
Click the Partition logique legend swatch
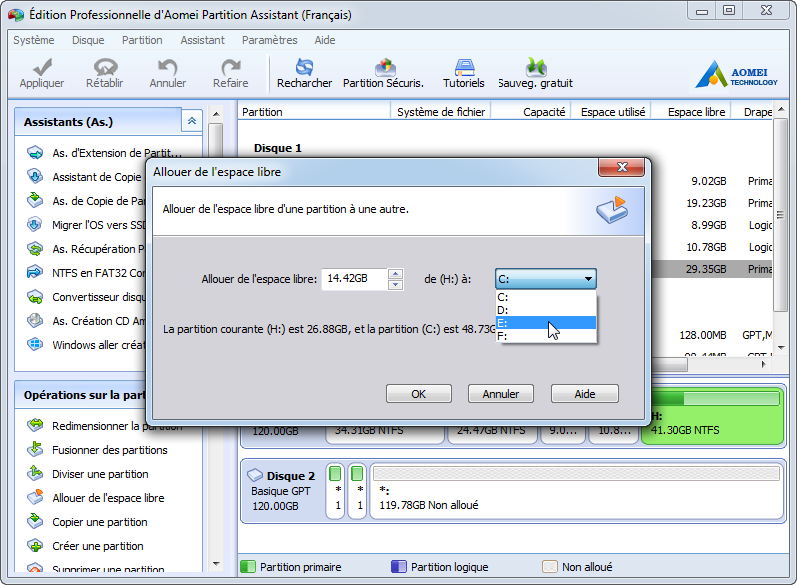tap(398, 566)
